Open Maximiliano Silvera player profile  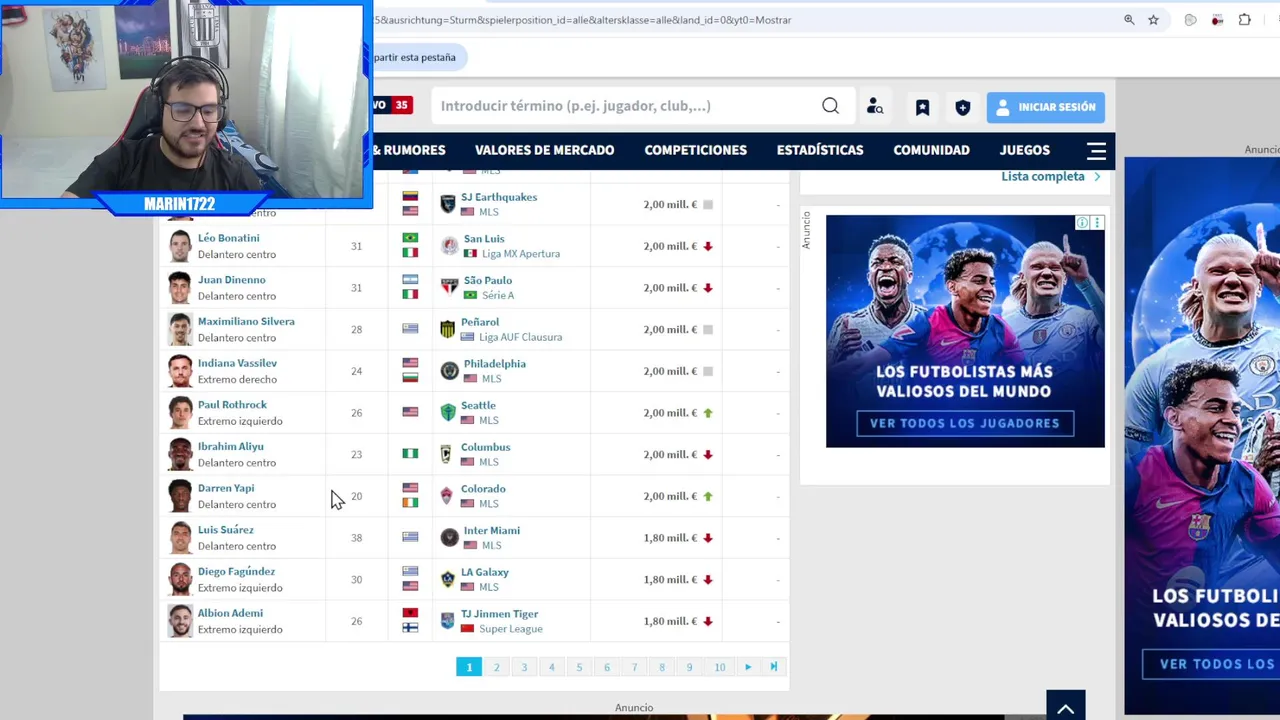click(246, 321)
